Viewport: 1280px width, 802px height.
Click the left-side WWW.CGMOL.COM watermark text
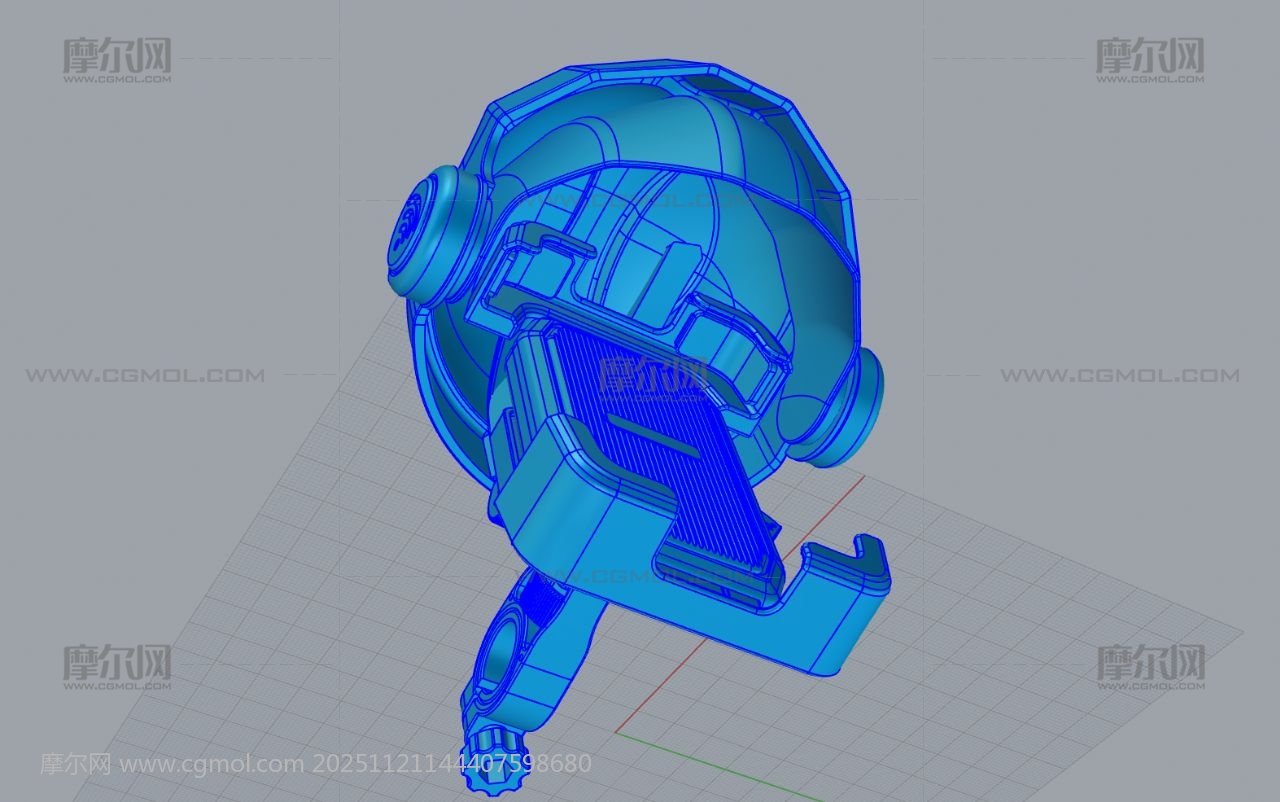(145, 376)
